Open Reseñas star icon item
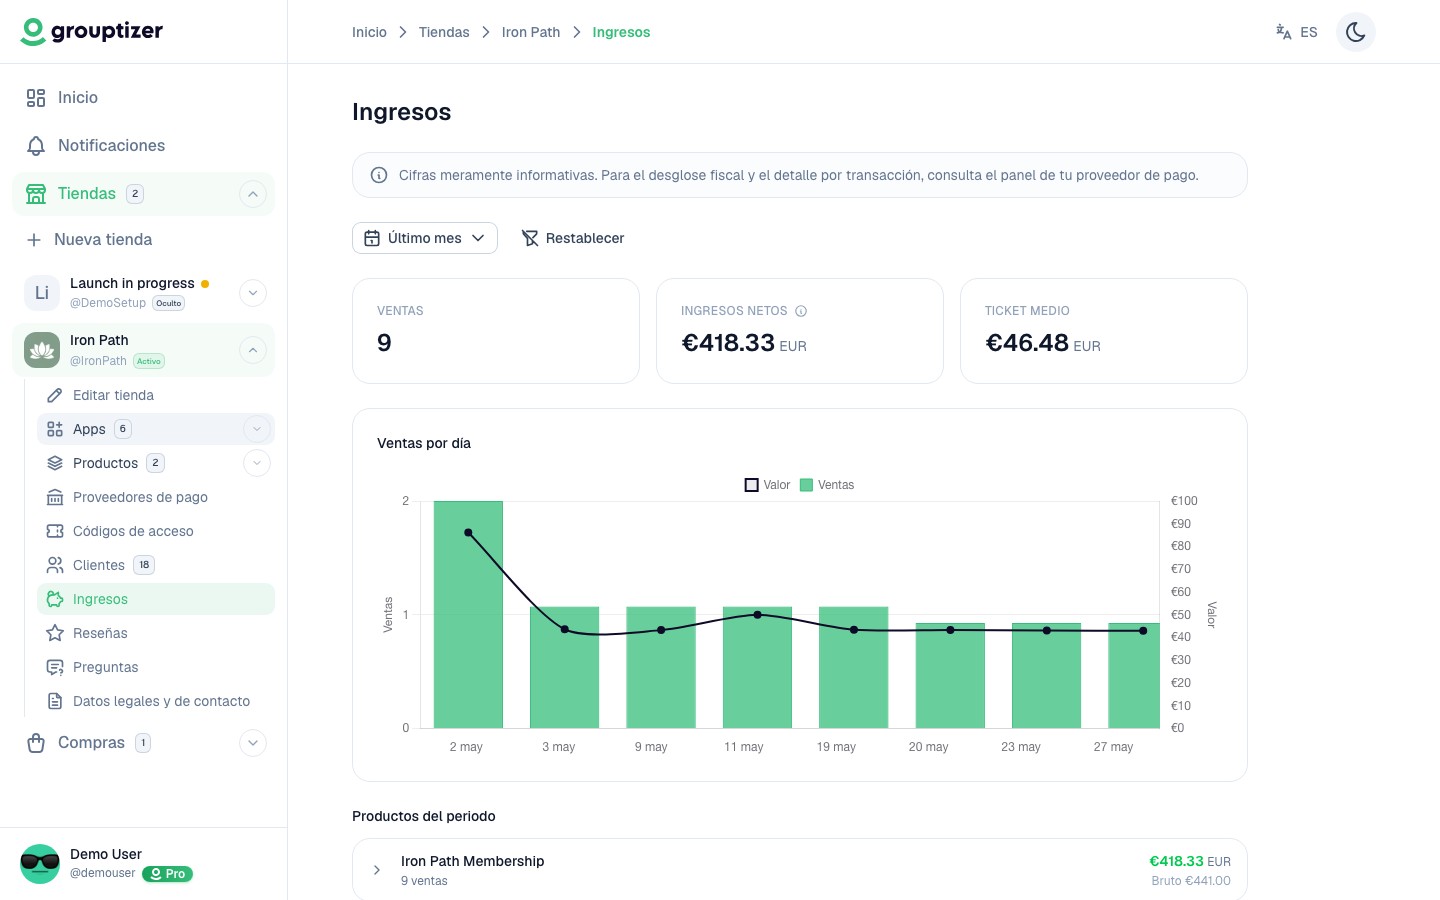This screenshot has width=1440, height=900. [55, 633]
